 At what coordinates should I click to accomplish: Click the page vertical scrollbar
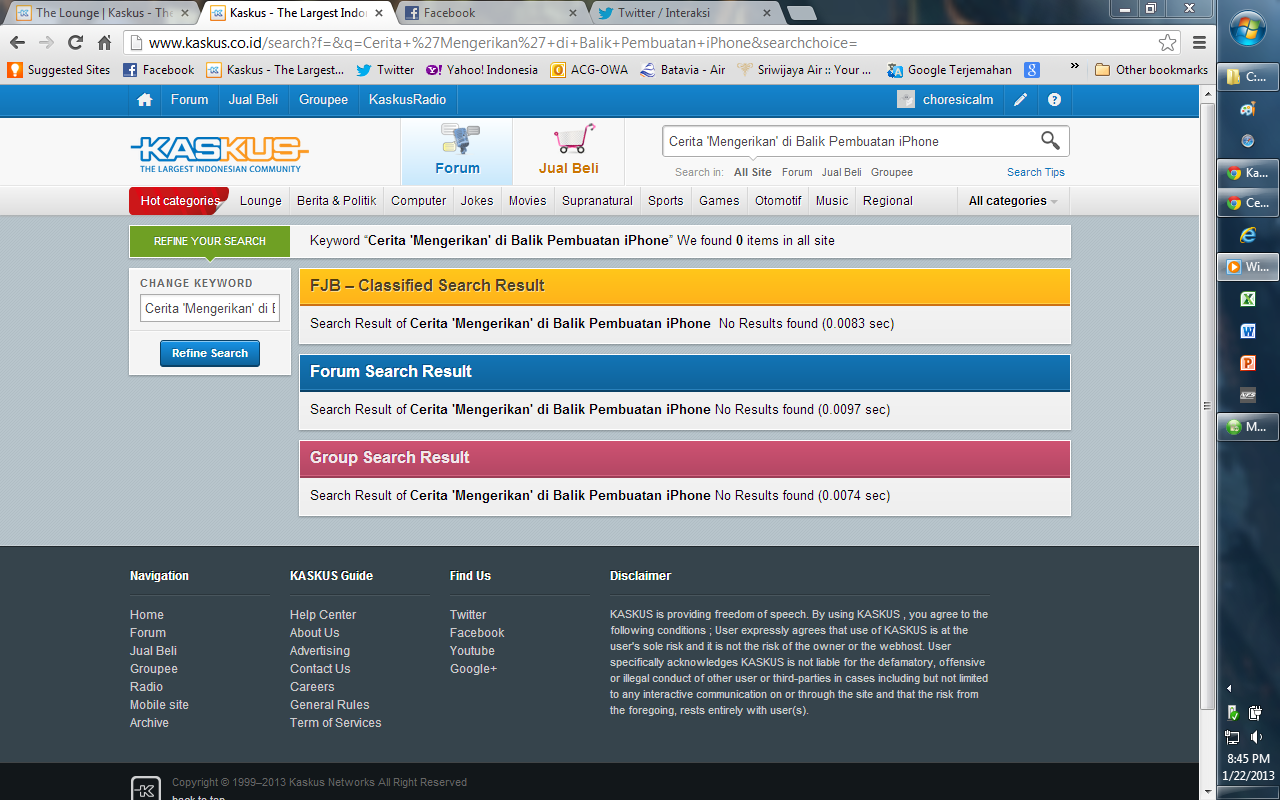coord(1207,405)
